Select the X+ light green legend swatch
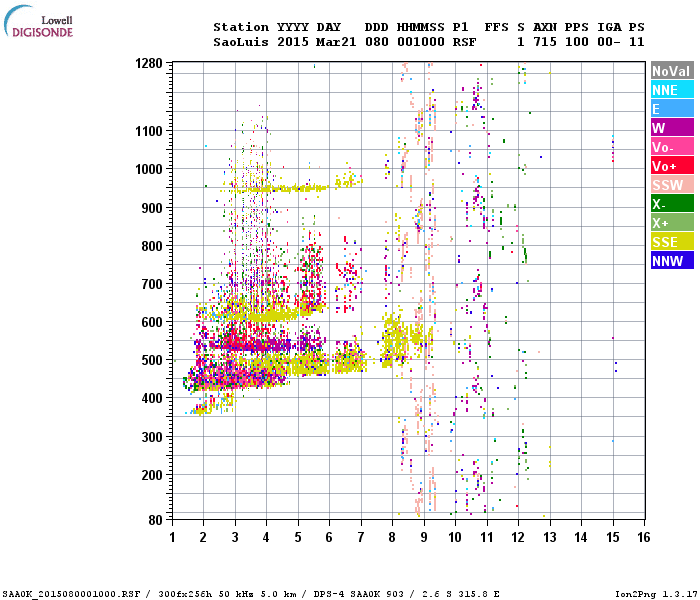The width and height of the screenshot is (700, 600). (x=672, y=223)
